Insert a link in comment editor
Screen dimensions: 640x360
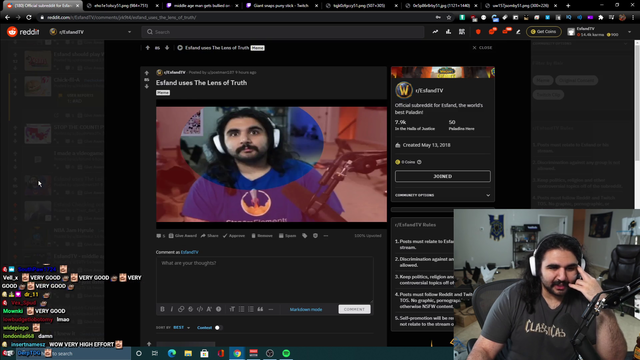[181, 309]
